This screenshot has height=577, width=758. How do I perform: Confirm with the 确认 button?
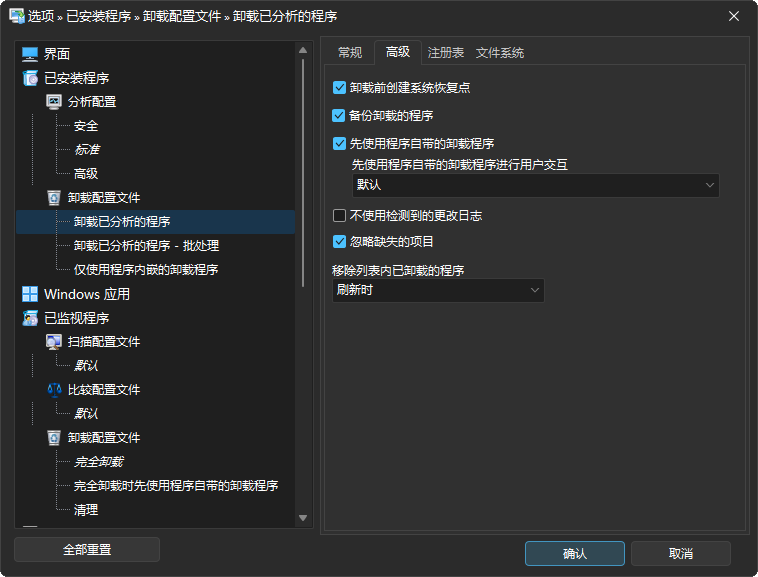coord(575,553)
